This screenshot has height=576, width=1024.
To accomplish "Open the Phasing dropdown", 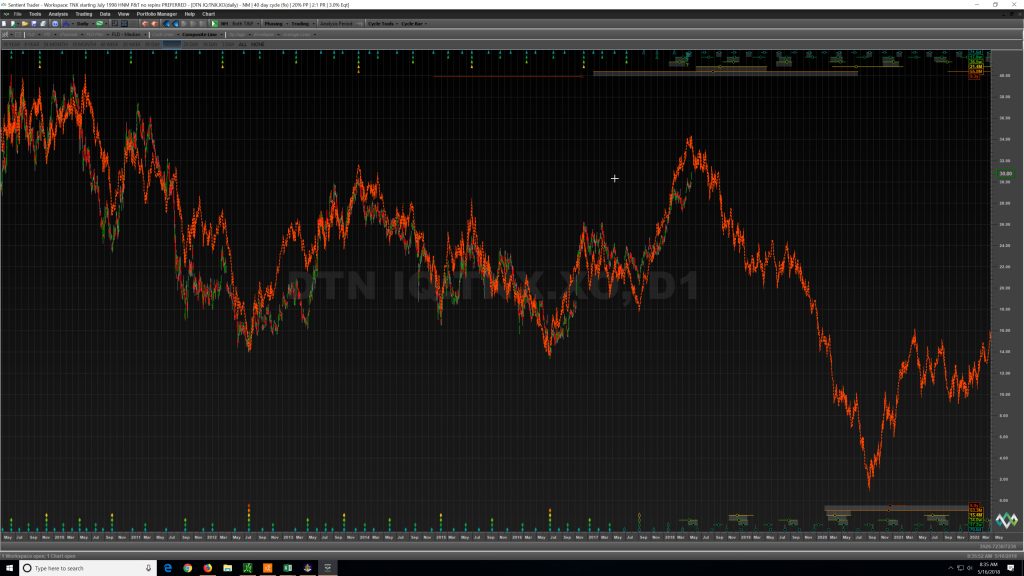I will point(275,24).
